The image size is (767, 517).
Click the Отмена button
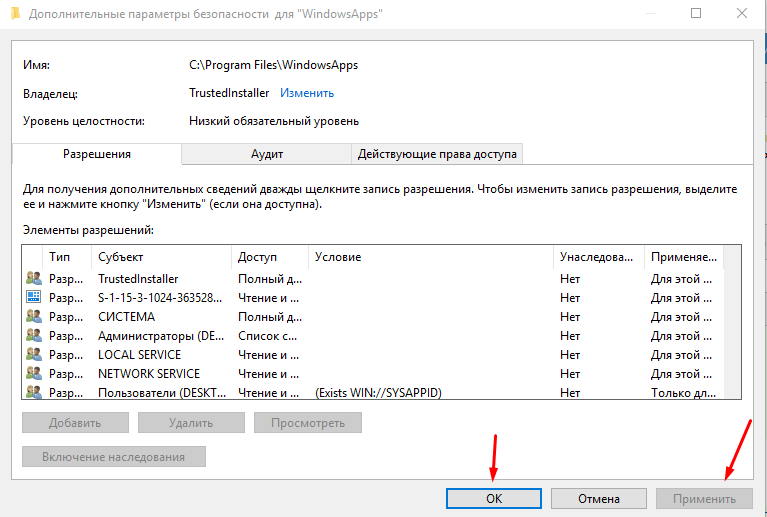coord(598,498)
